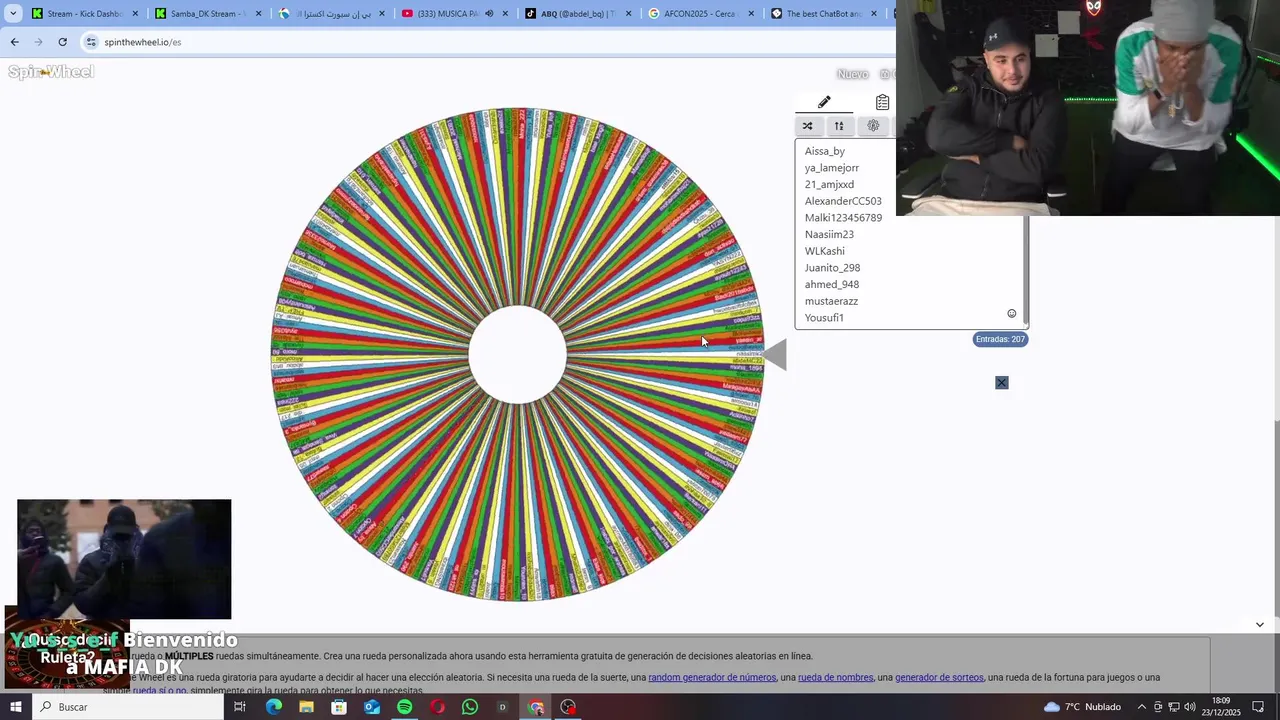The width and height of the screenshot is (1280, 720).
Task: Click the center hub to spin wheel
Action: (x=518, y=355)
